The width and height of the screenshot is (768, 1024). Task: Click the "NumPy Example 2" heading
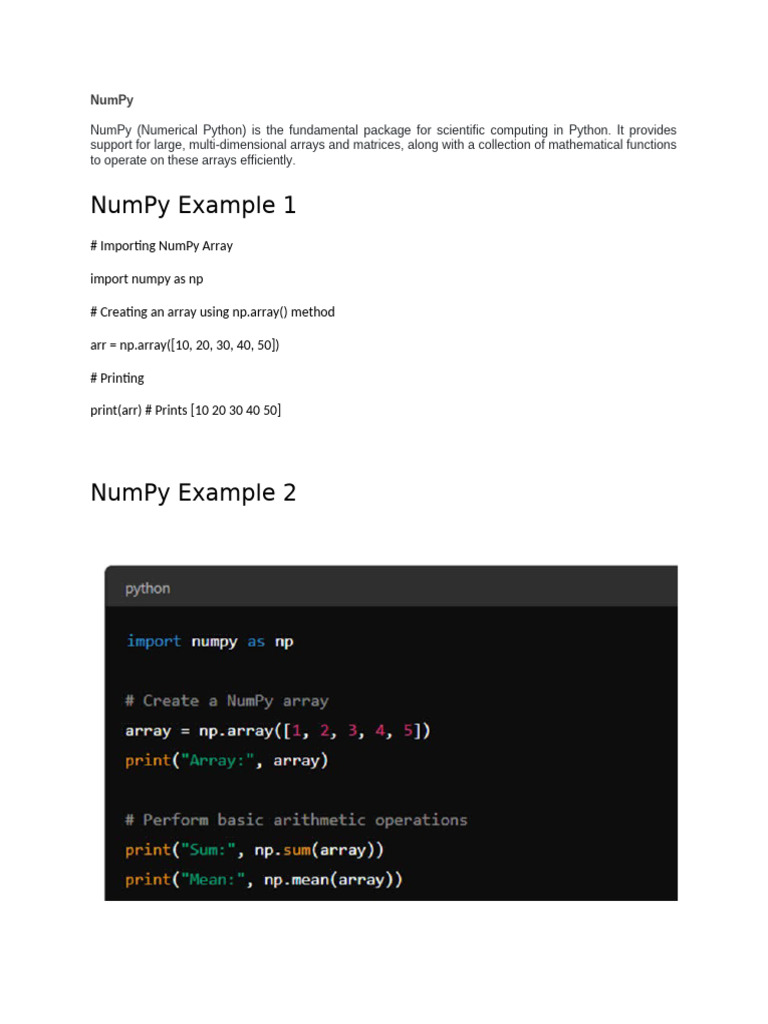click(193, 493)
